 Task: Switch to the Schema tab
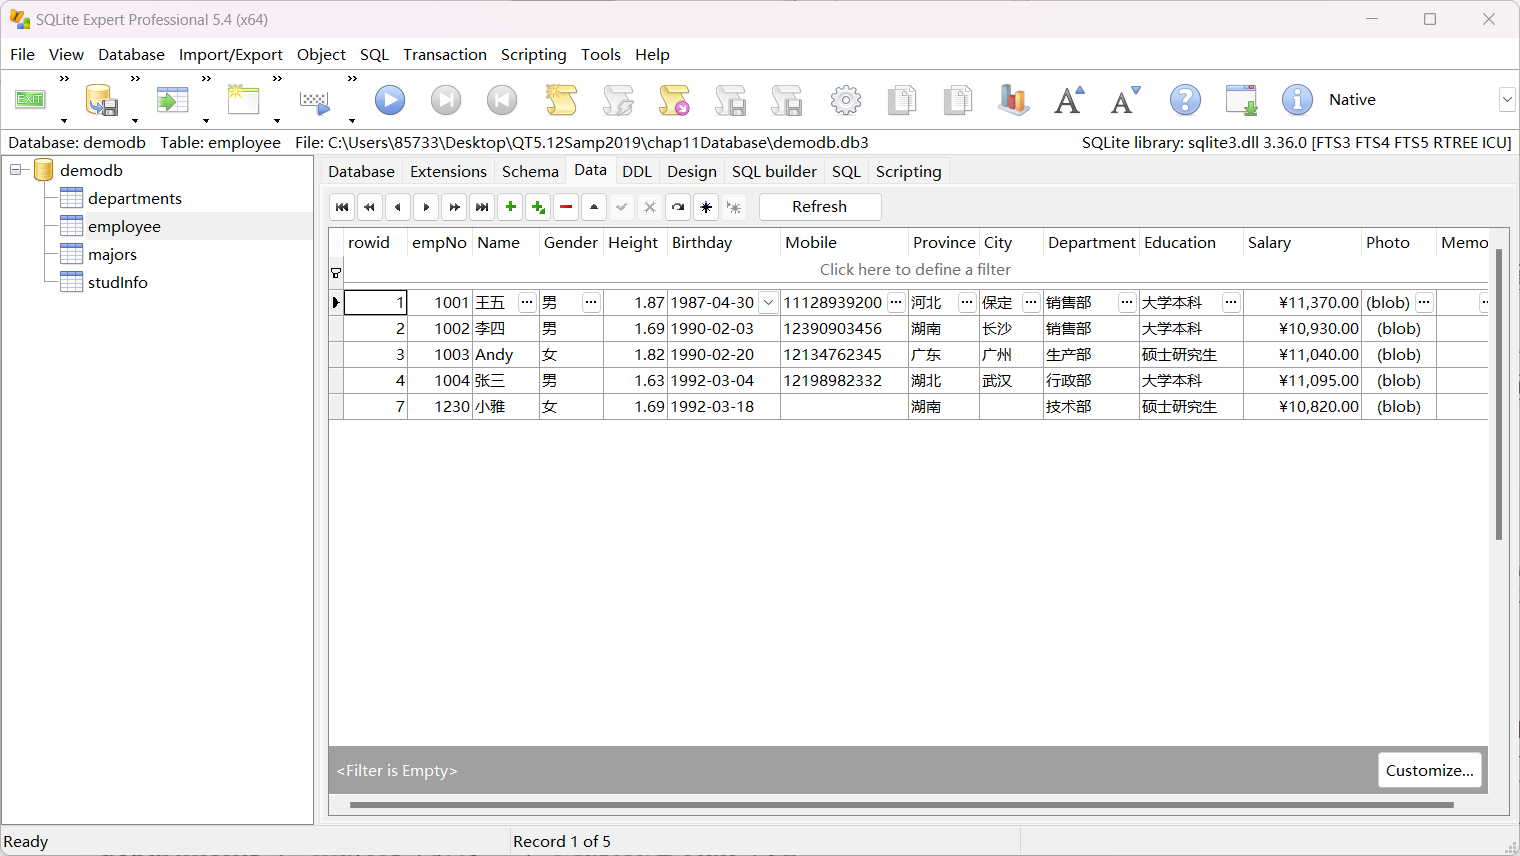(x=530, y=171)
